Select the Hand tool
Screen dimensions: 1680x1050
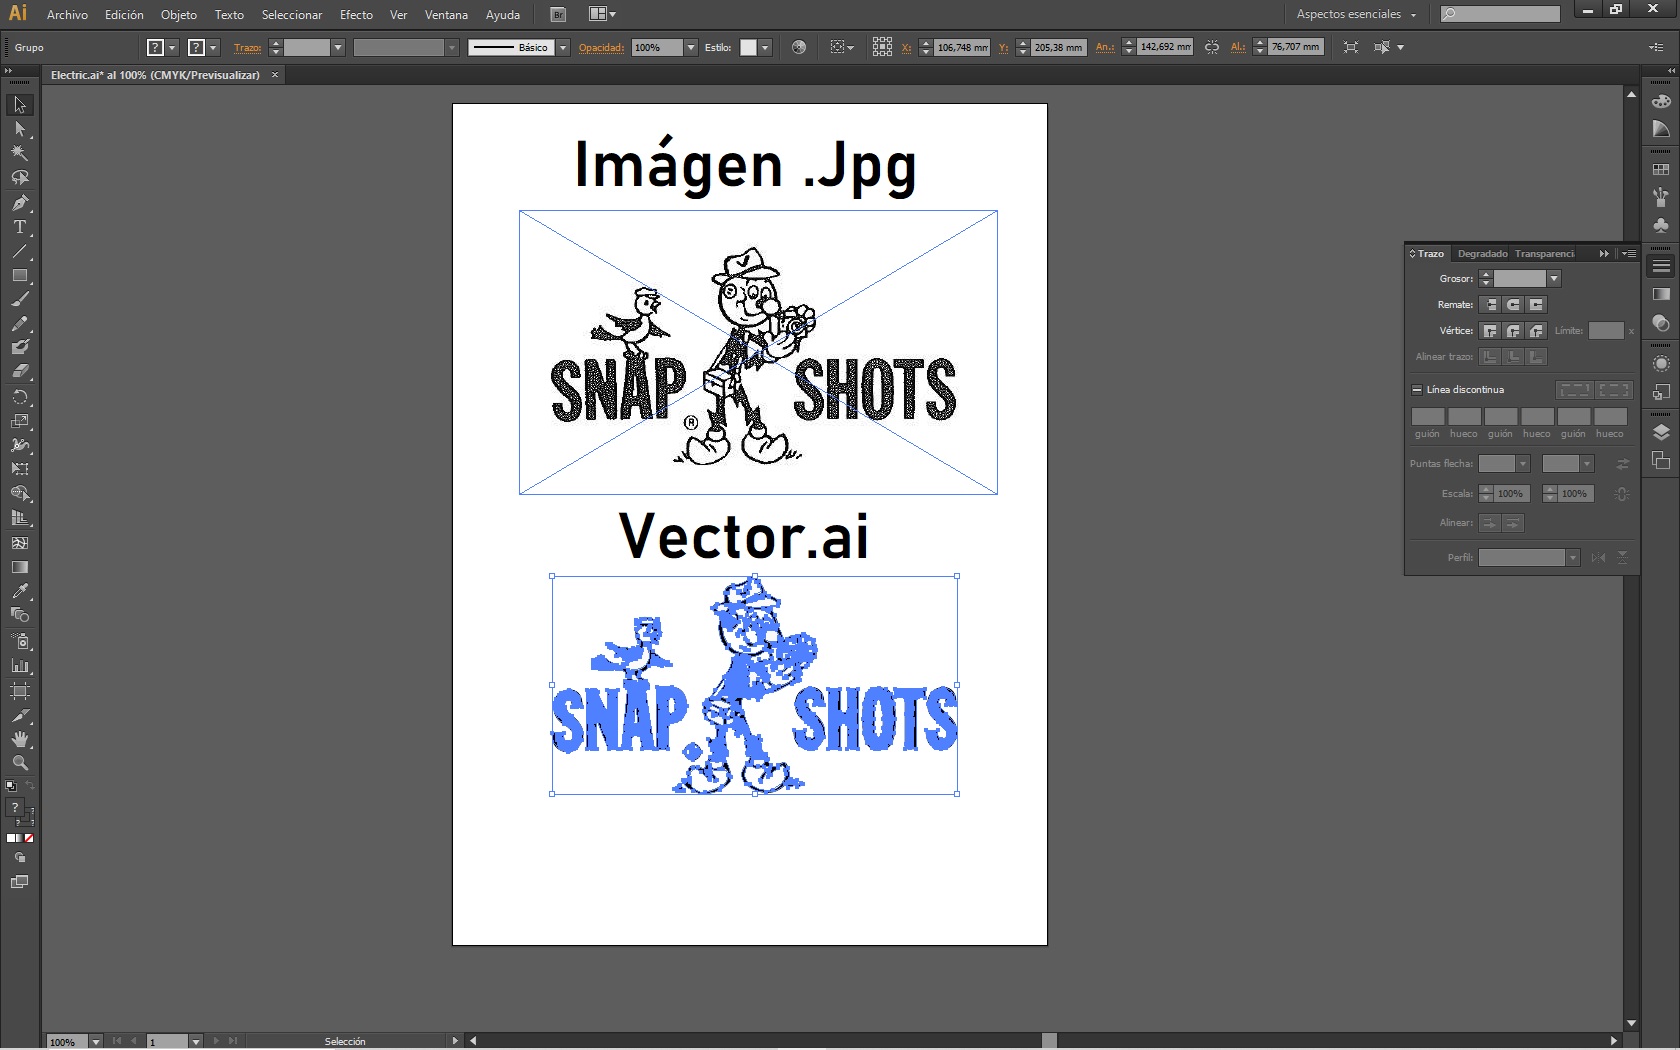[20, 739]
